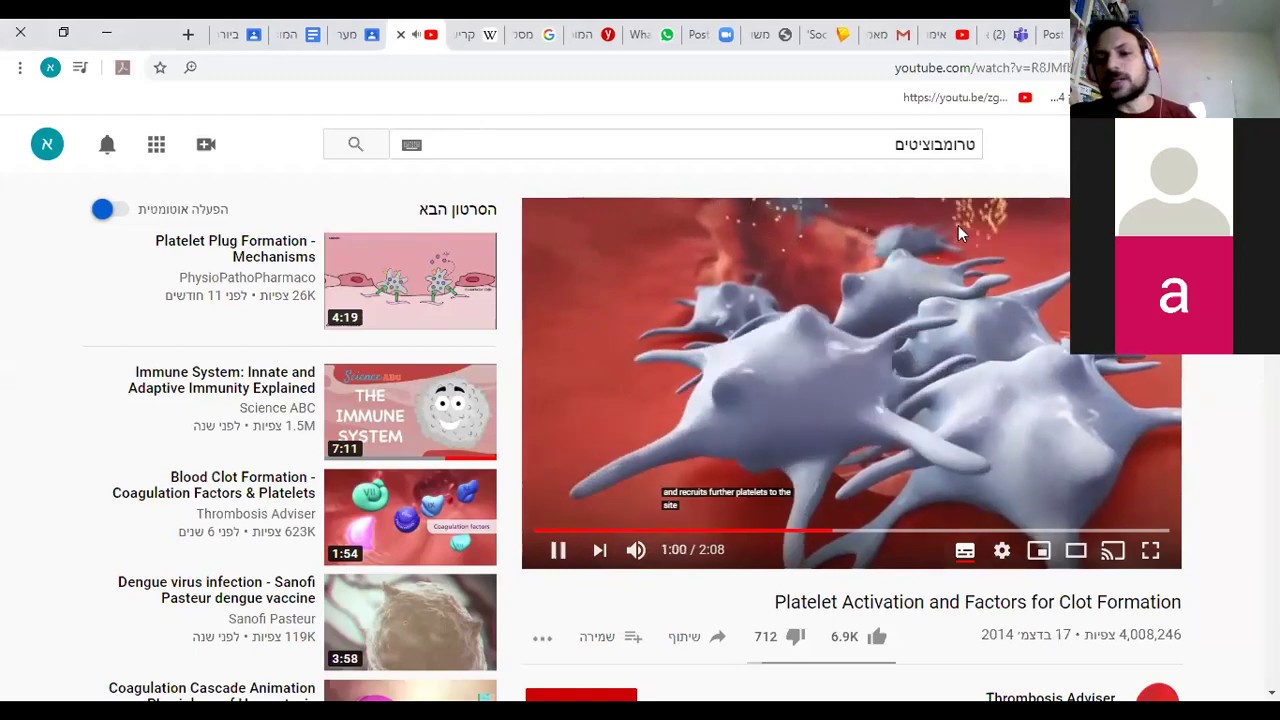Screen dimensions: 1280x720
Task: Switch to miniplayer mode
Action: click(1039, 551)
